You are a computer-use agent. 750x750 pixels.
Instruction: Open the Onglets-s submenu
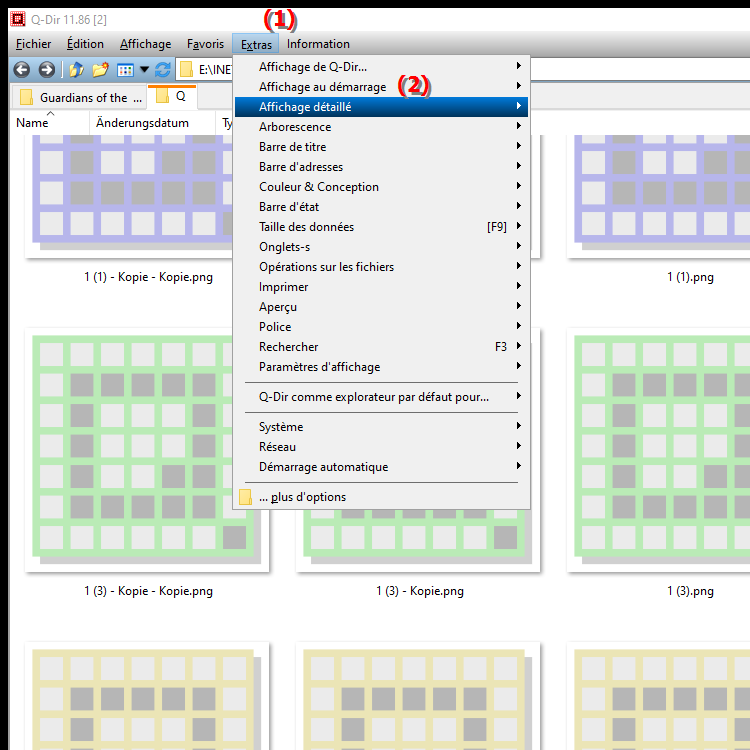(x=381, y=247)
